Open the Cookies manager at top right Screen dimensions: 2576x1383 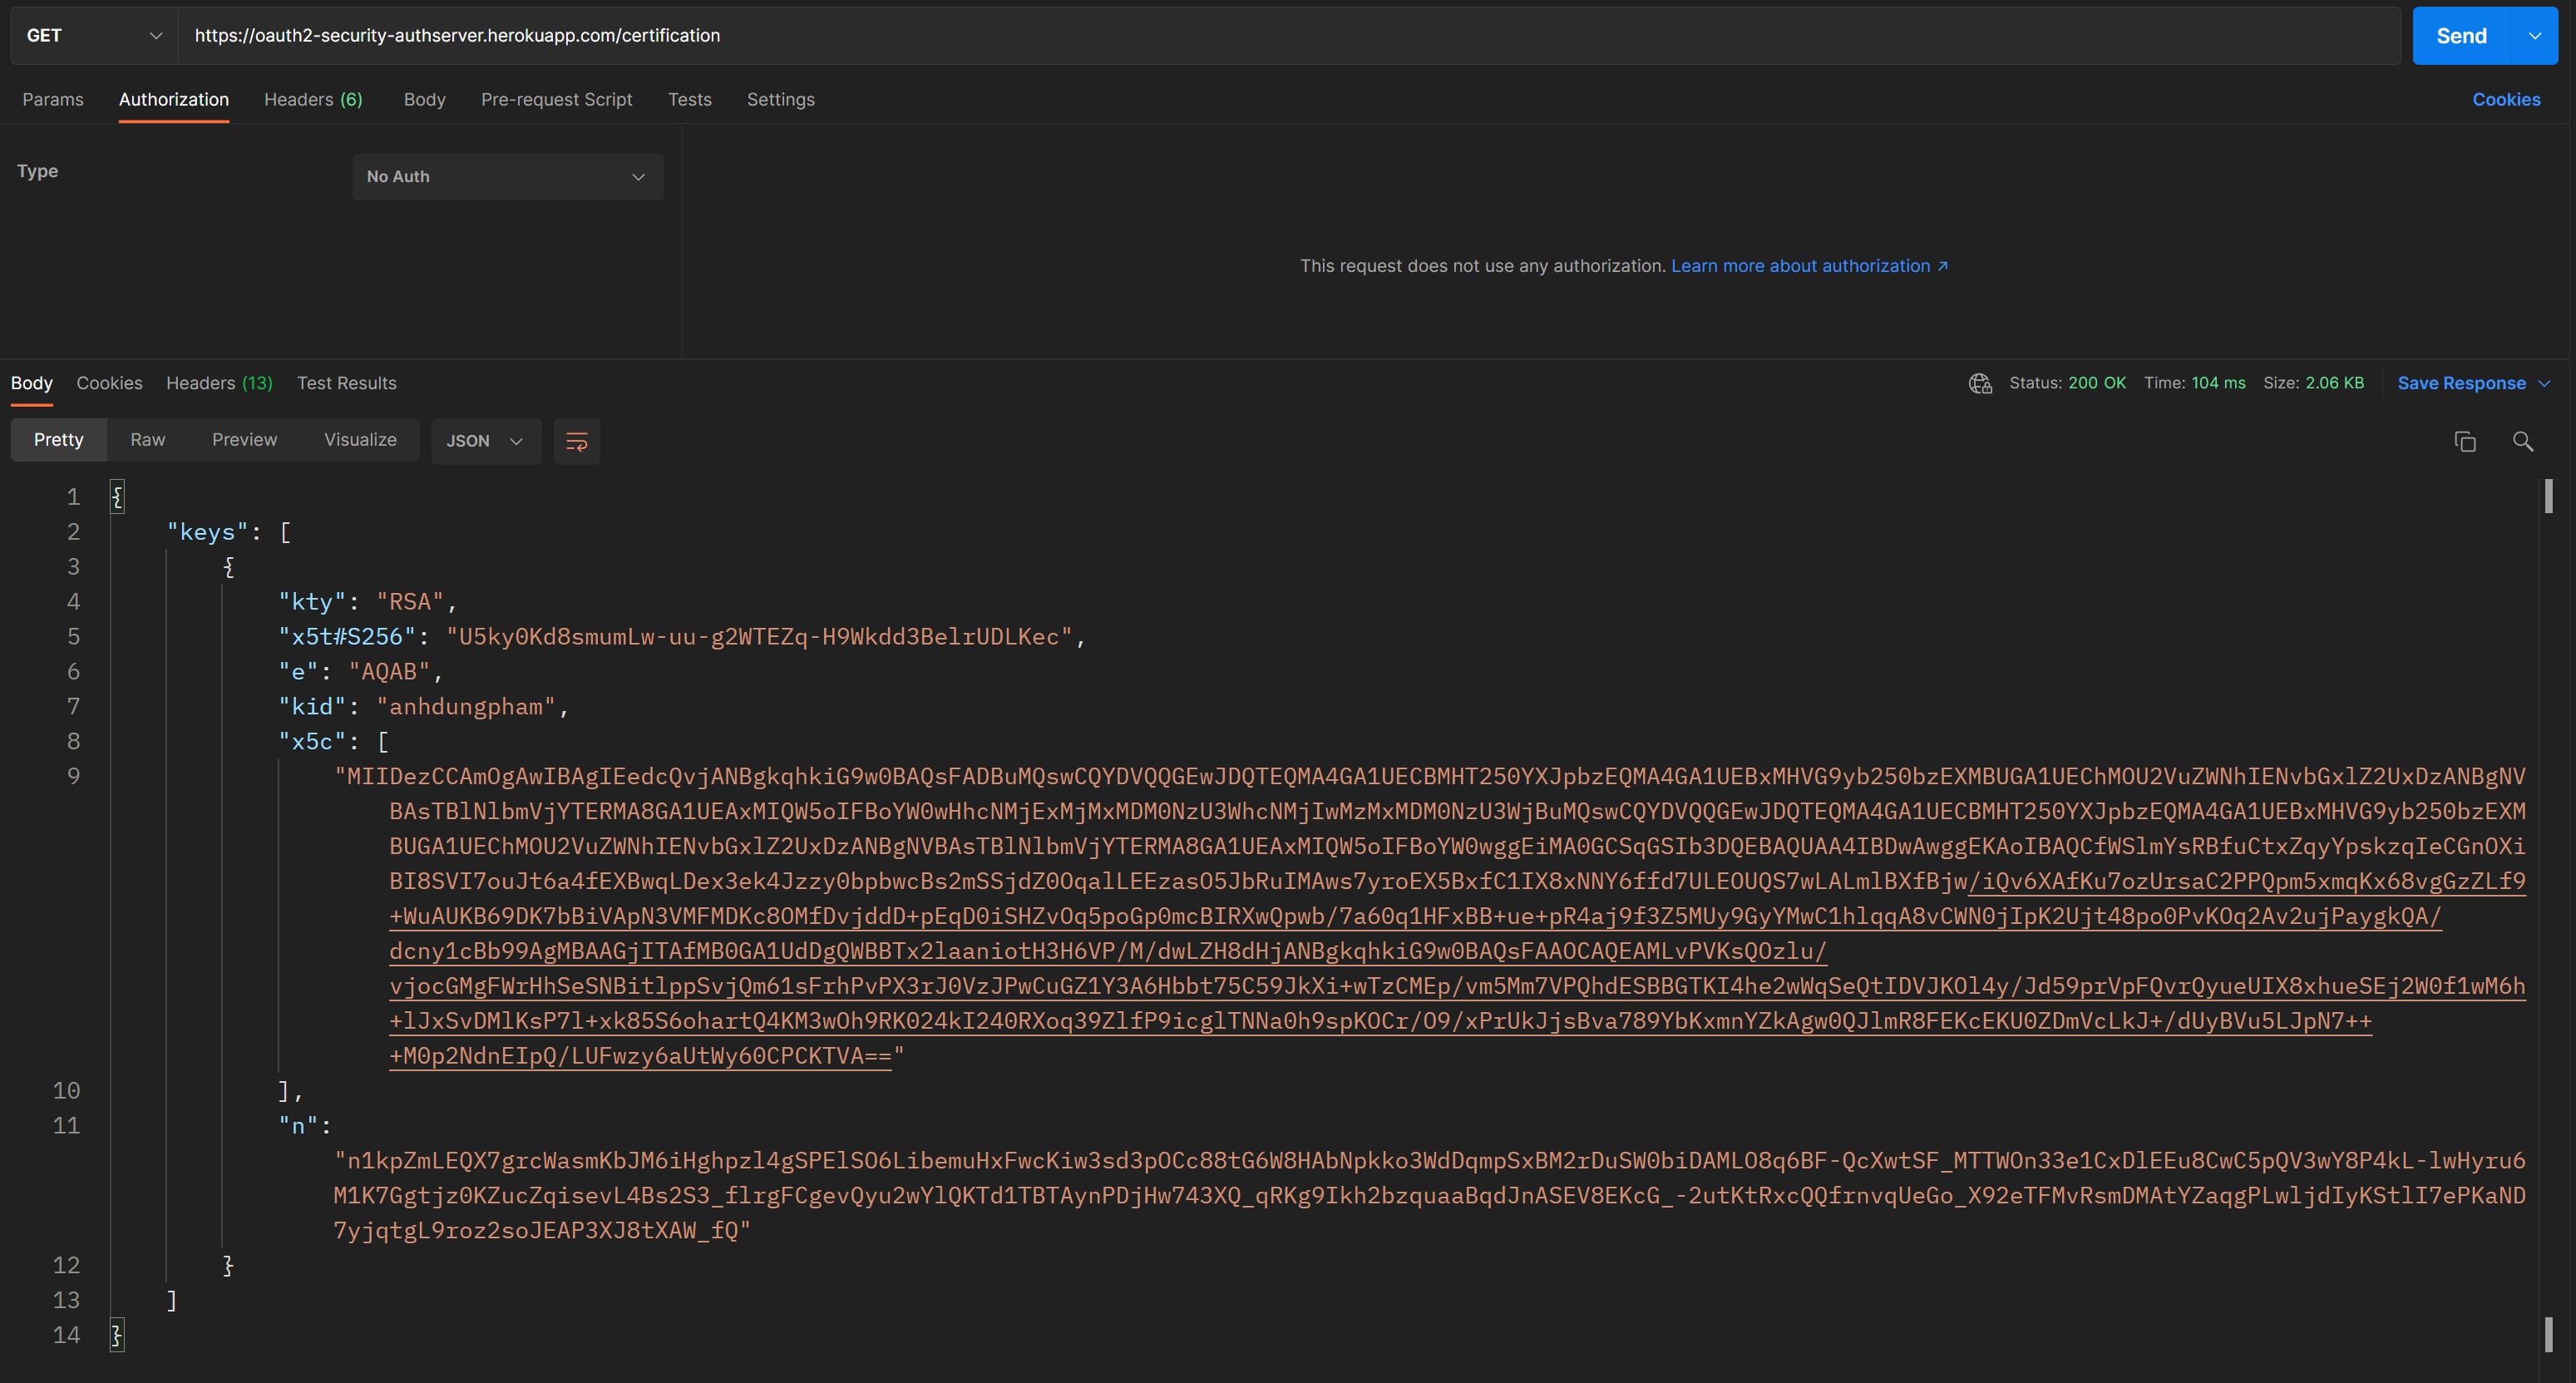(x=2507, y=99)
